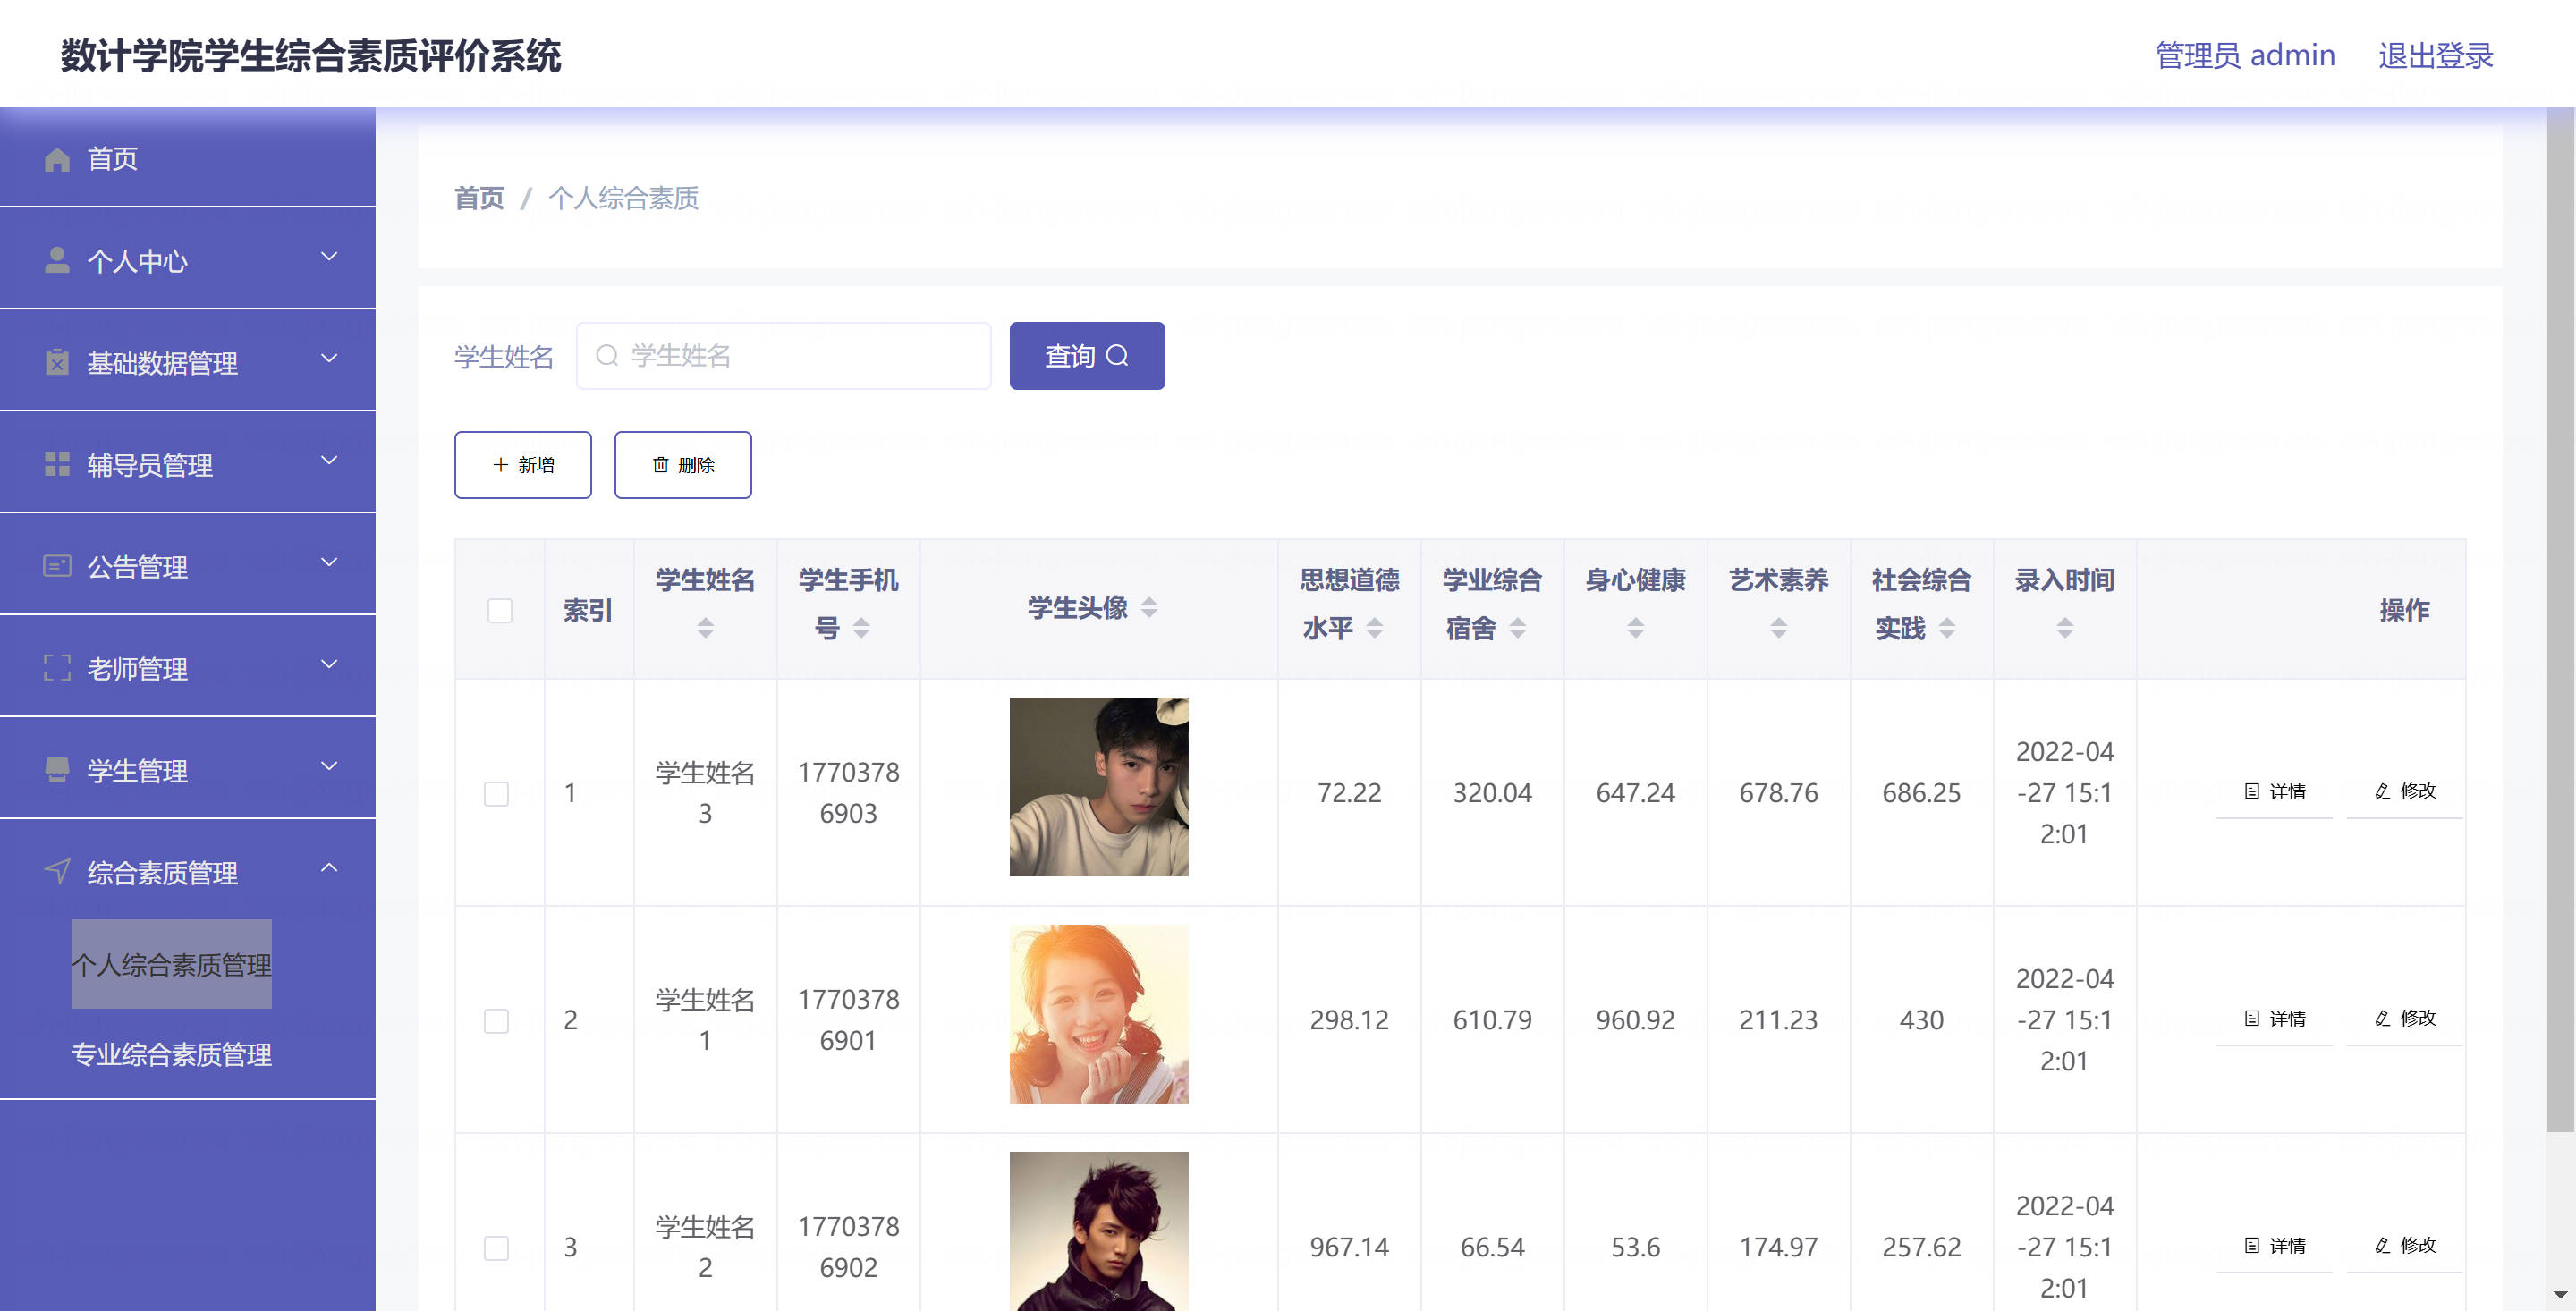Click the paper-plane icon beside 综合素质管理
Screen dimensions: 2576x1311
pos(57,872)
